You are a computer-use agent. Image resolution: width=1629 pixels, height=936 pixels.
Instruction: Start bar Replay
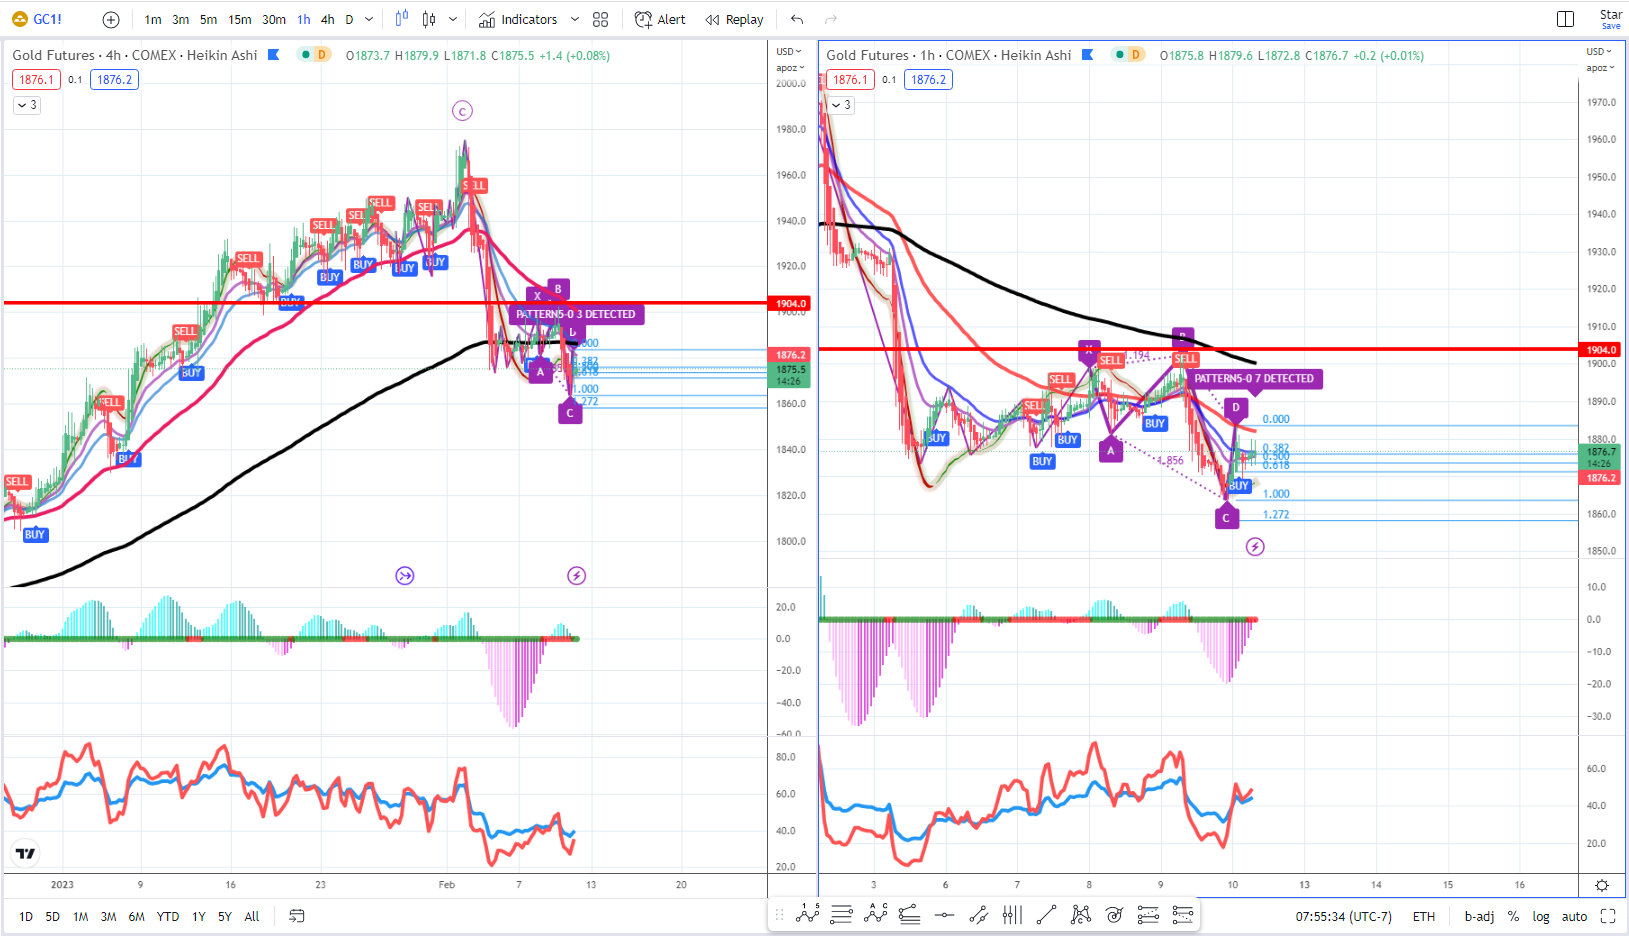point(734,19)
